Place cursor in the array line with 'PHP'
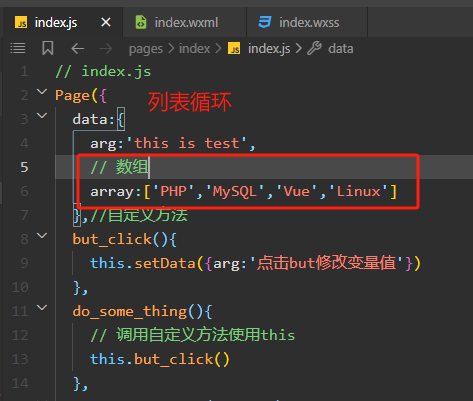The image size is (473, 401). [243, 191]
